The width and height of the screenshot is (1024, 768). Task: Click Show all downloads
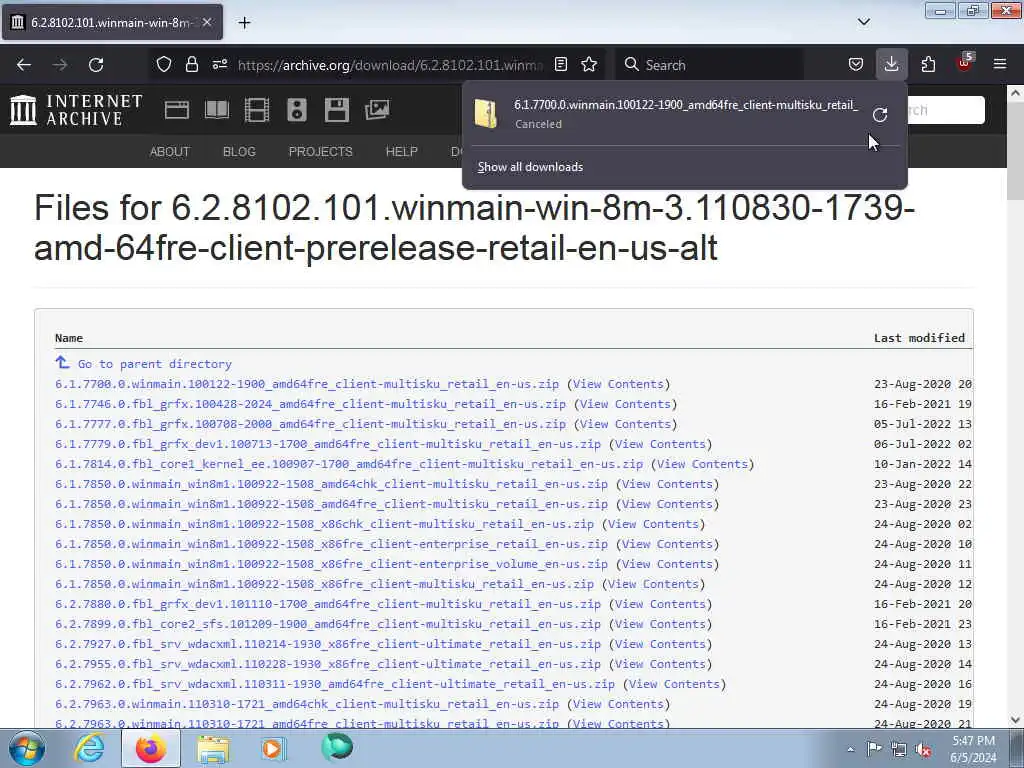530,167
